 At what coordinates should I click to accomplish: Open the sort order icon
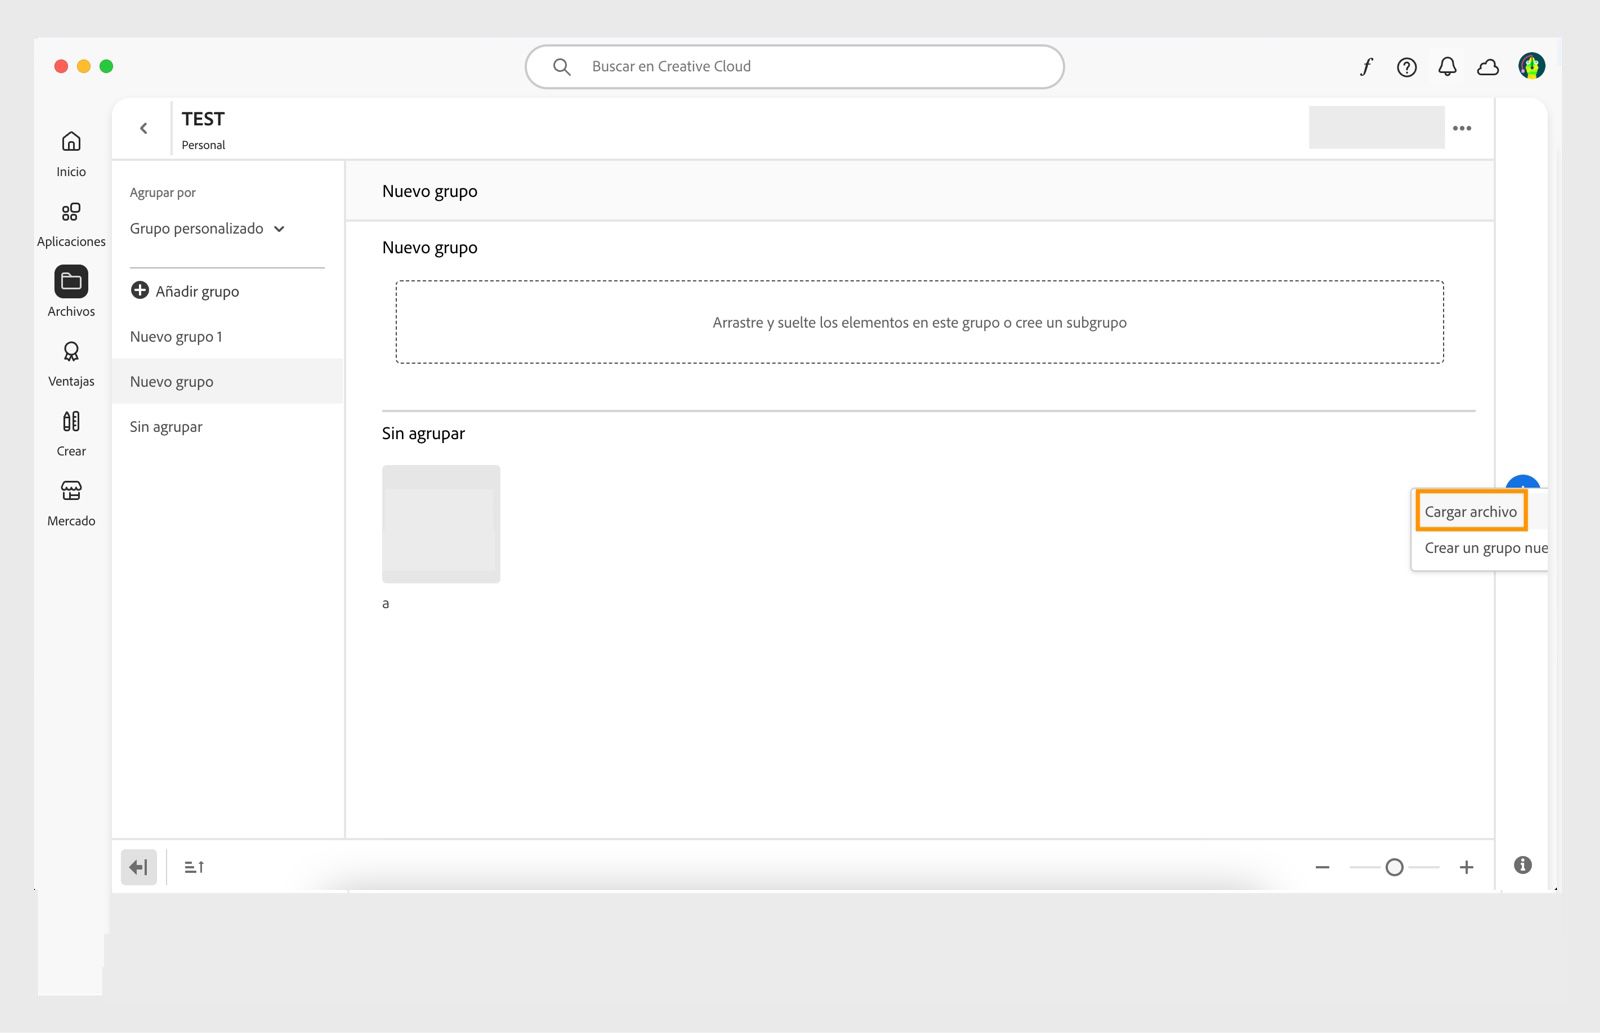[x=194, y=867]
